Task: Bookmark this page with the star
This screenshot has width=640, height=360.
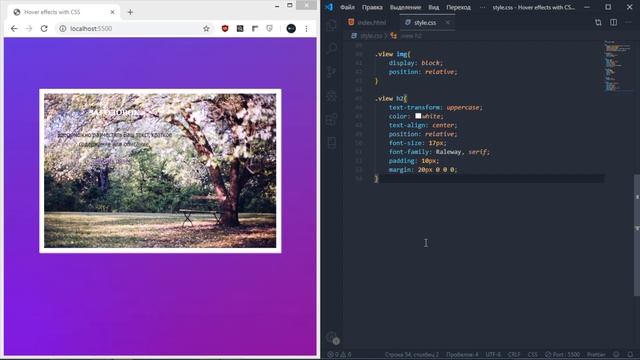Action: (x=207, y=29)
